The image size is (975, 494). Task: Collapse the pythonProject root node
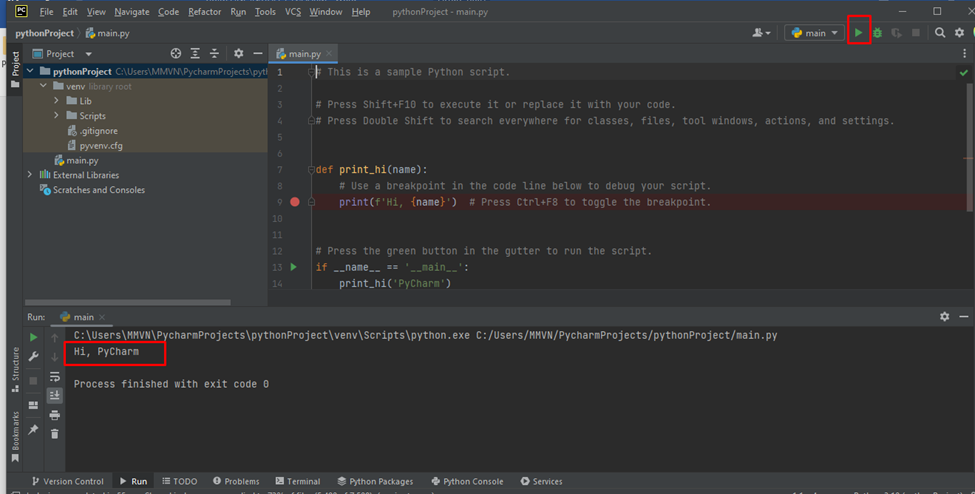click(x=30, y=72)
